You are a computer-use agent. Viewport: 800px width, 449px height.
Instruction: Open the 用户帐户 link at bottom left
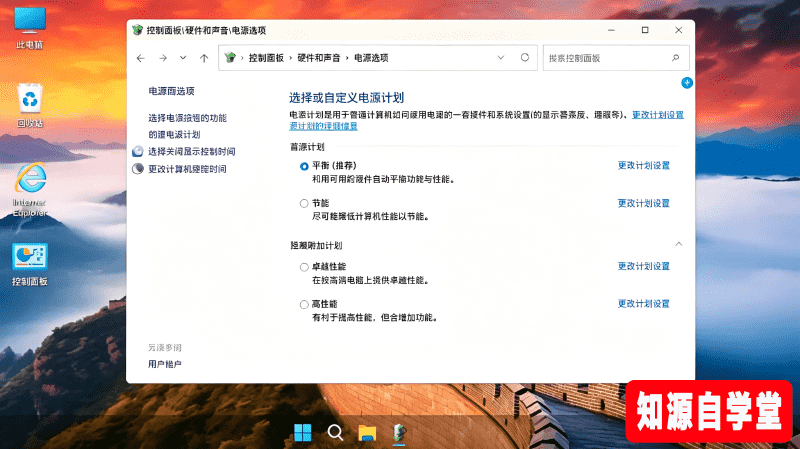pyautogui.click(x=165, y=364)
